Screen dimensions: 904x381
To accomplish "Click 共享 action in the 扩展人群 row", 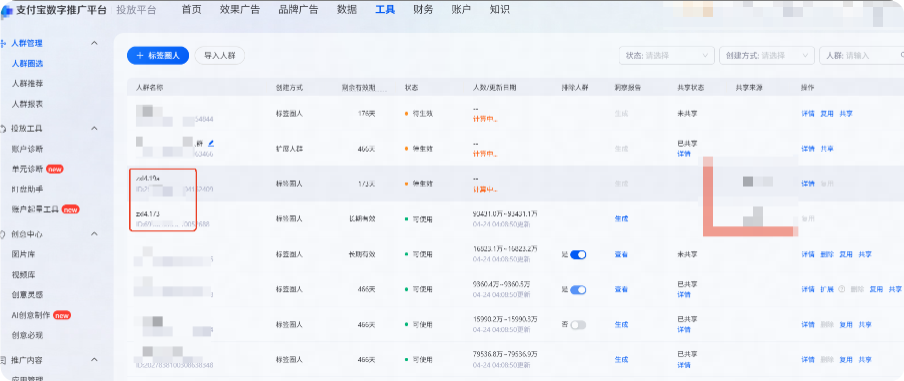I will (x=827, y=149).
